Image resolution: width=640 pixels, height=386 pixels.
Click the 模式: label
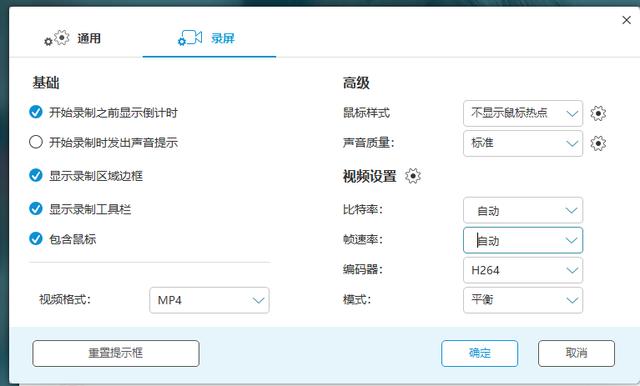pos(357,300)
